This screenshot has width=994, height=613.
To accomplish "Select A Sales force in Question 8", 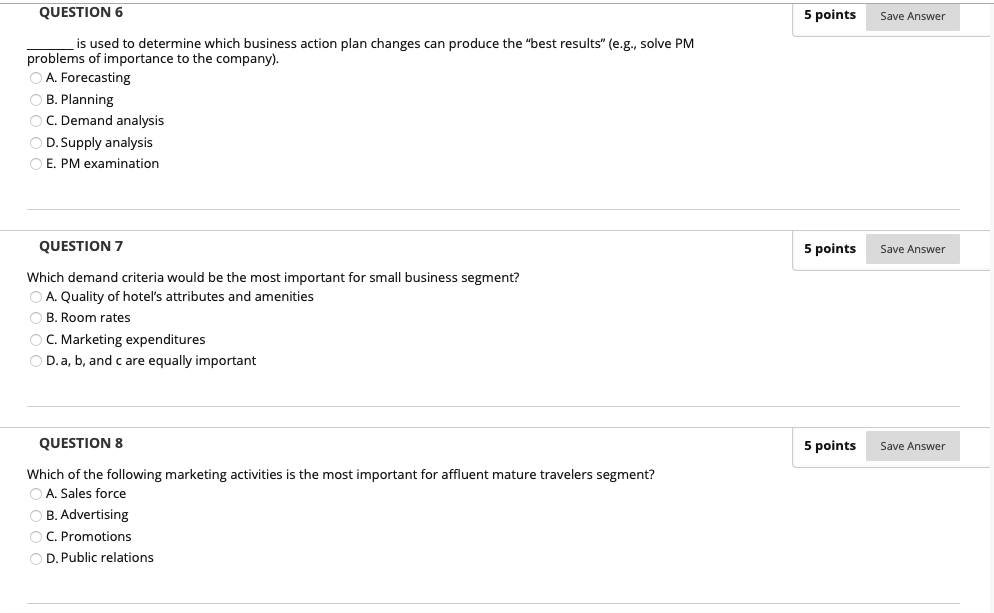I will pos(36,493).
